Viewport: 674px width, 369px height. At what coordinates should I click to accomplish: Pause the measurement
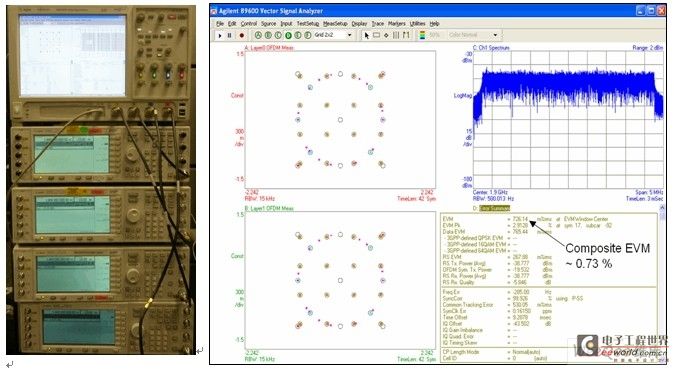coord(230,35)
